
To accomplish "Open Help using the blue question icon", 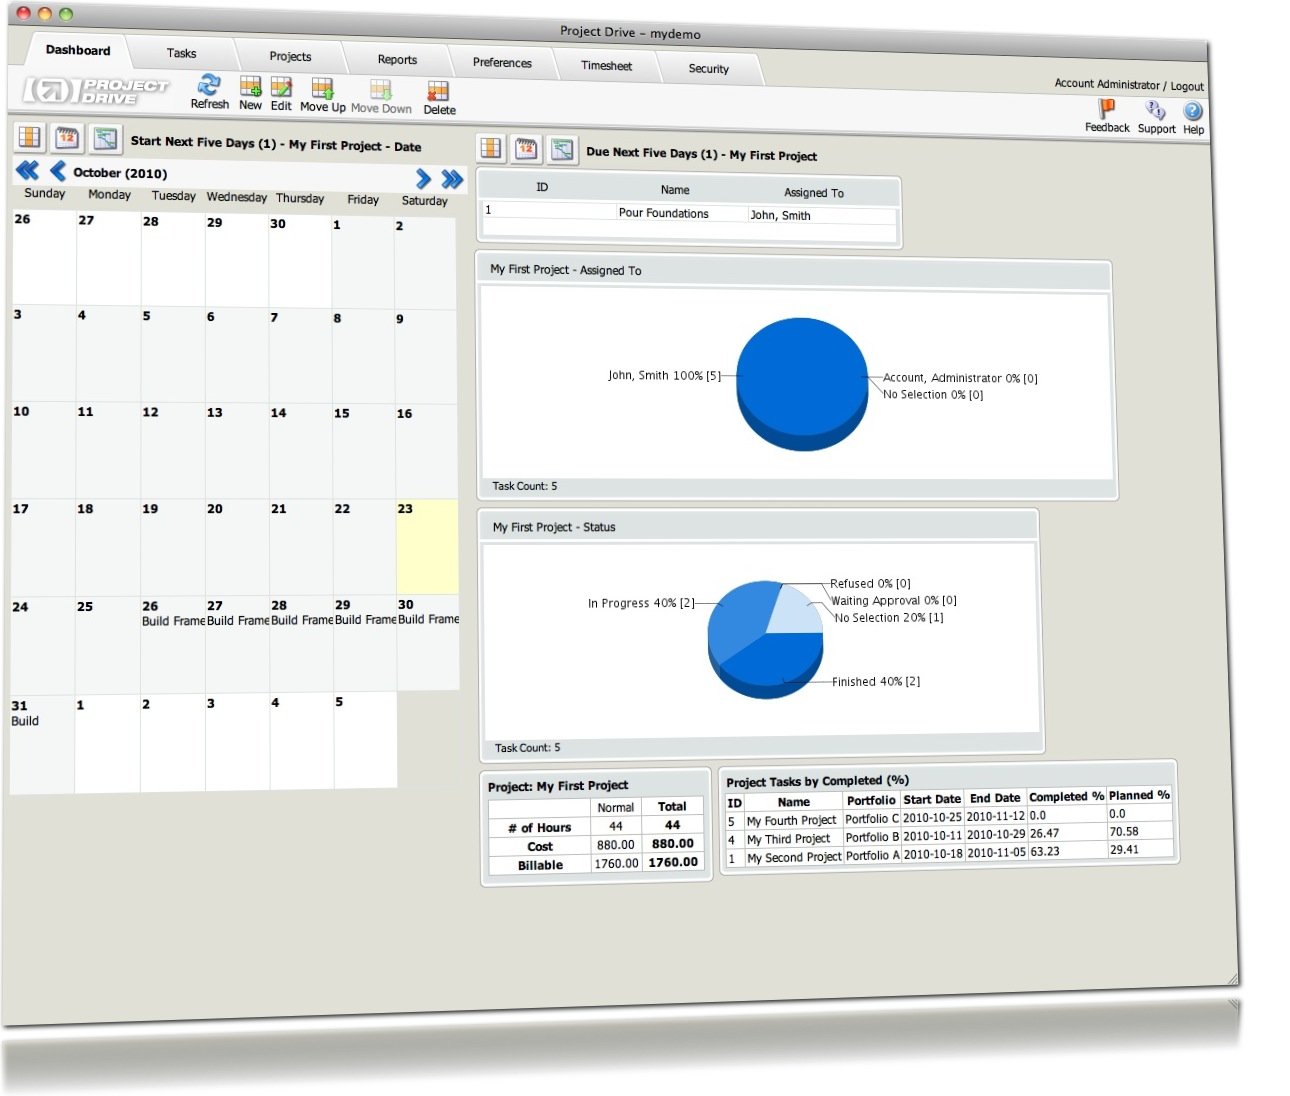I will (1192, 110).
